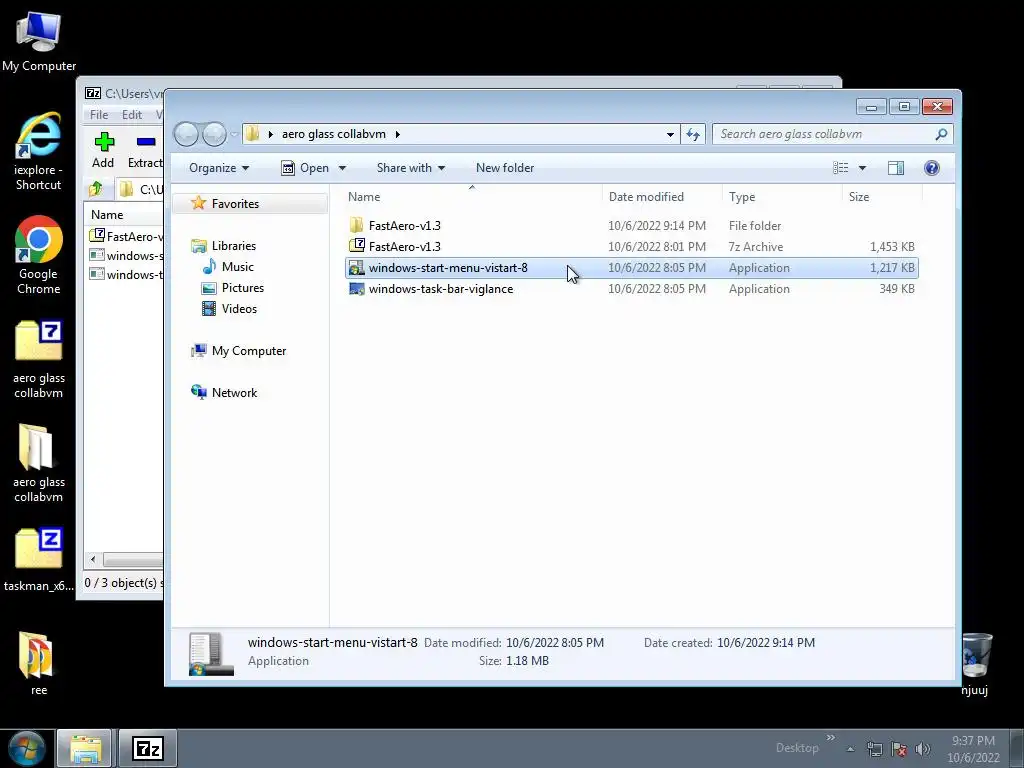Click the volume speaker tray icon

coord(922,749)
